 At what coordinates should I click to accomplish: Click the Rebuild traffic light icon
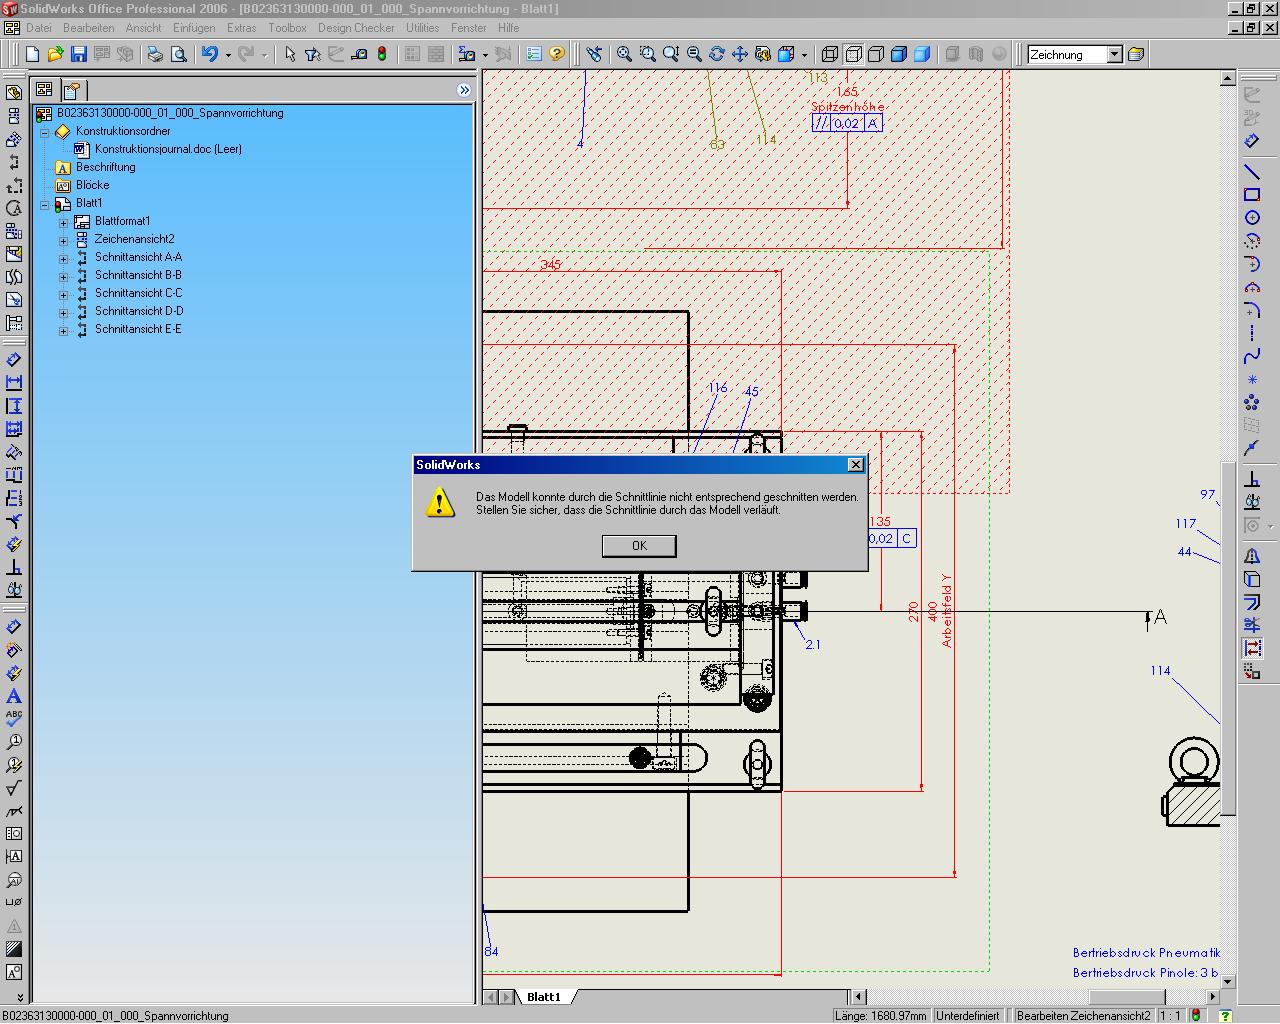(382, 54)
